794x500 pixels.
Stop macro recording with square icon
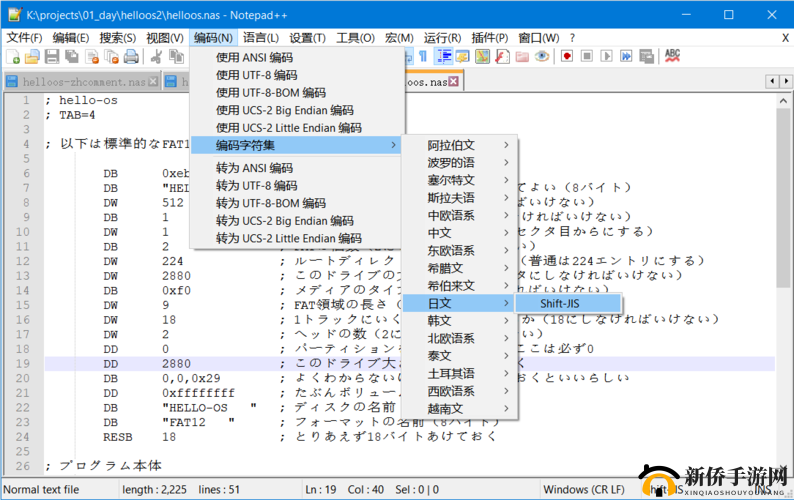coord(586,56)
